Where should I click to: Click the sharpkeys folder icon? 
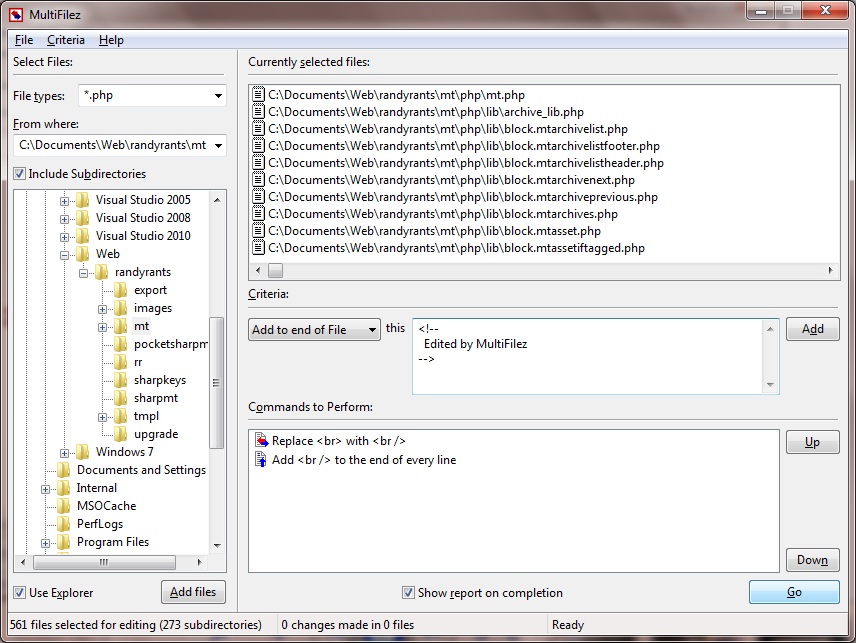[121, 380]
